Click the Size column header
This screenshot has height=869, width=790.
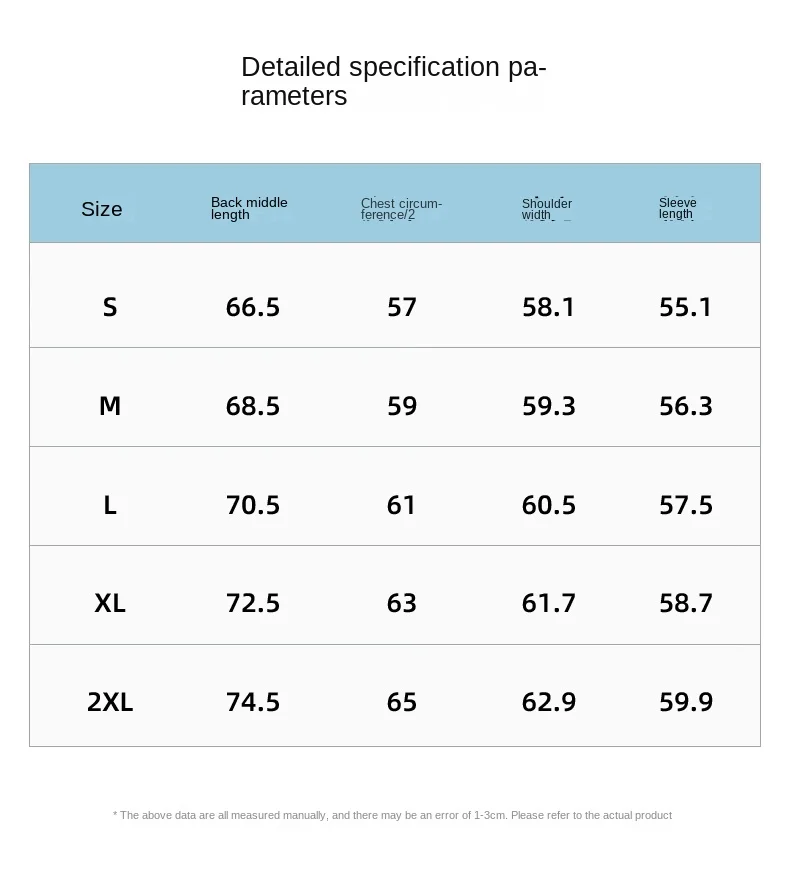(x=102, y=209)
